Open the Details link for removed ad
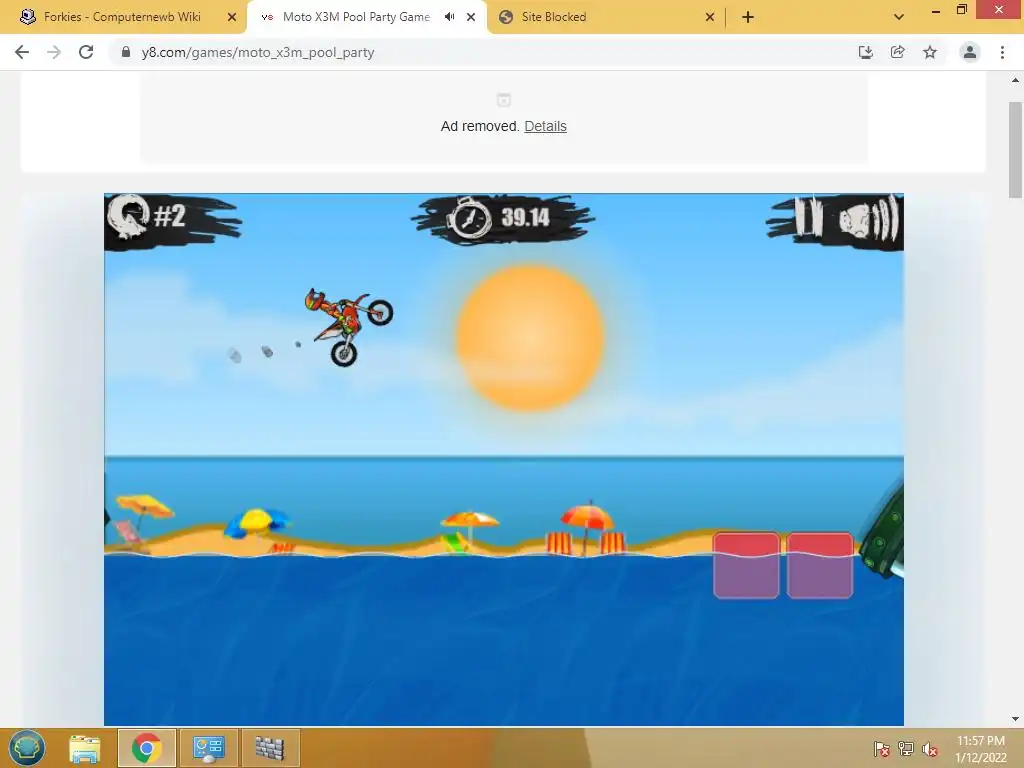Image resolution: width=1024 pixels, height=768 pixels. [x=545, y=126]
